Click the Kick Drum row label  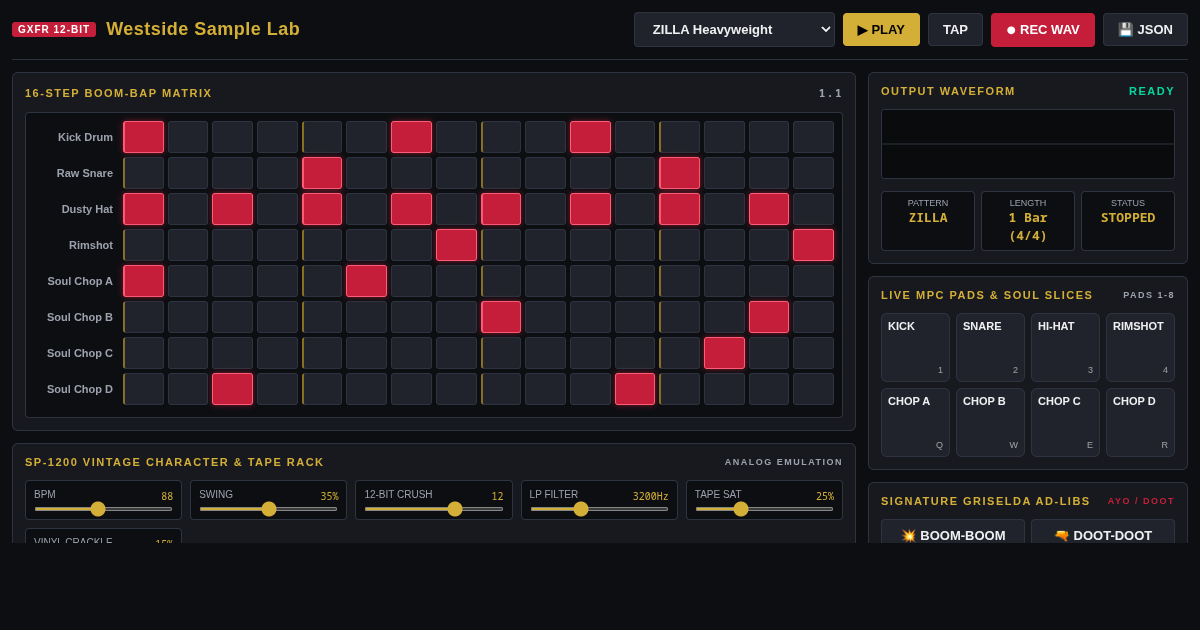(x=85, y=137)
